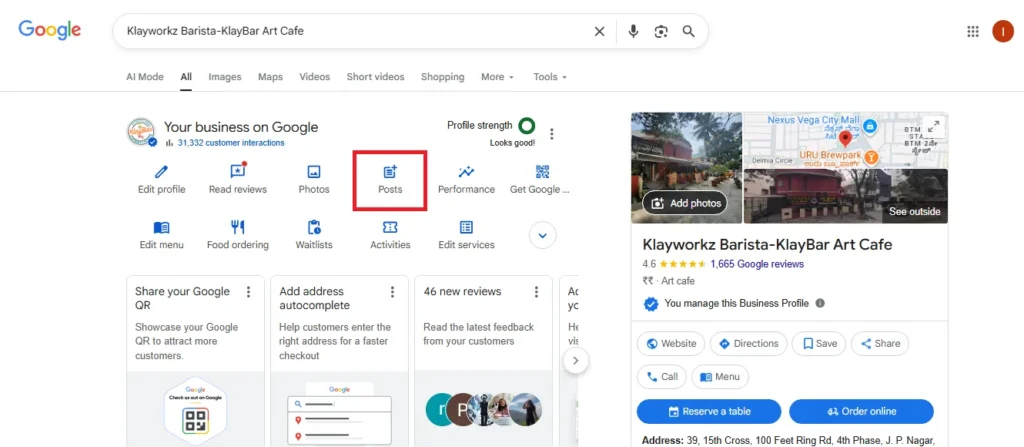Open the cafe exterior photo thumbnail
Image resolution: width=1024 pixels, height=447 pixels.
coord(686,168)
